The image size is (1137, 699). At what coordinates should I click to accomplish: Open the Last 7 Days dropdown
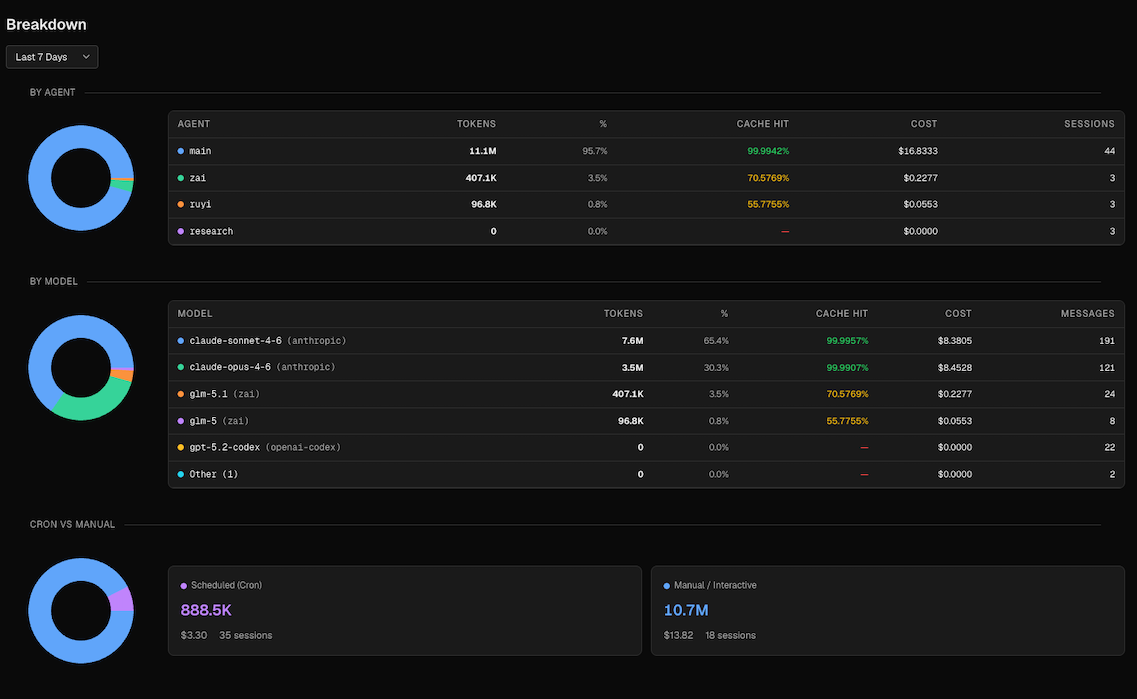point(51,57)
